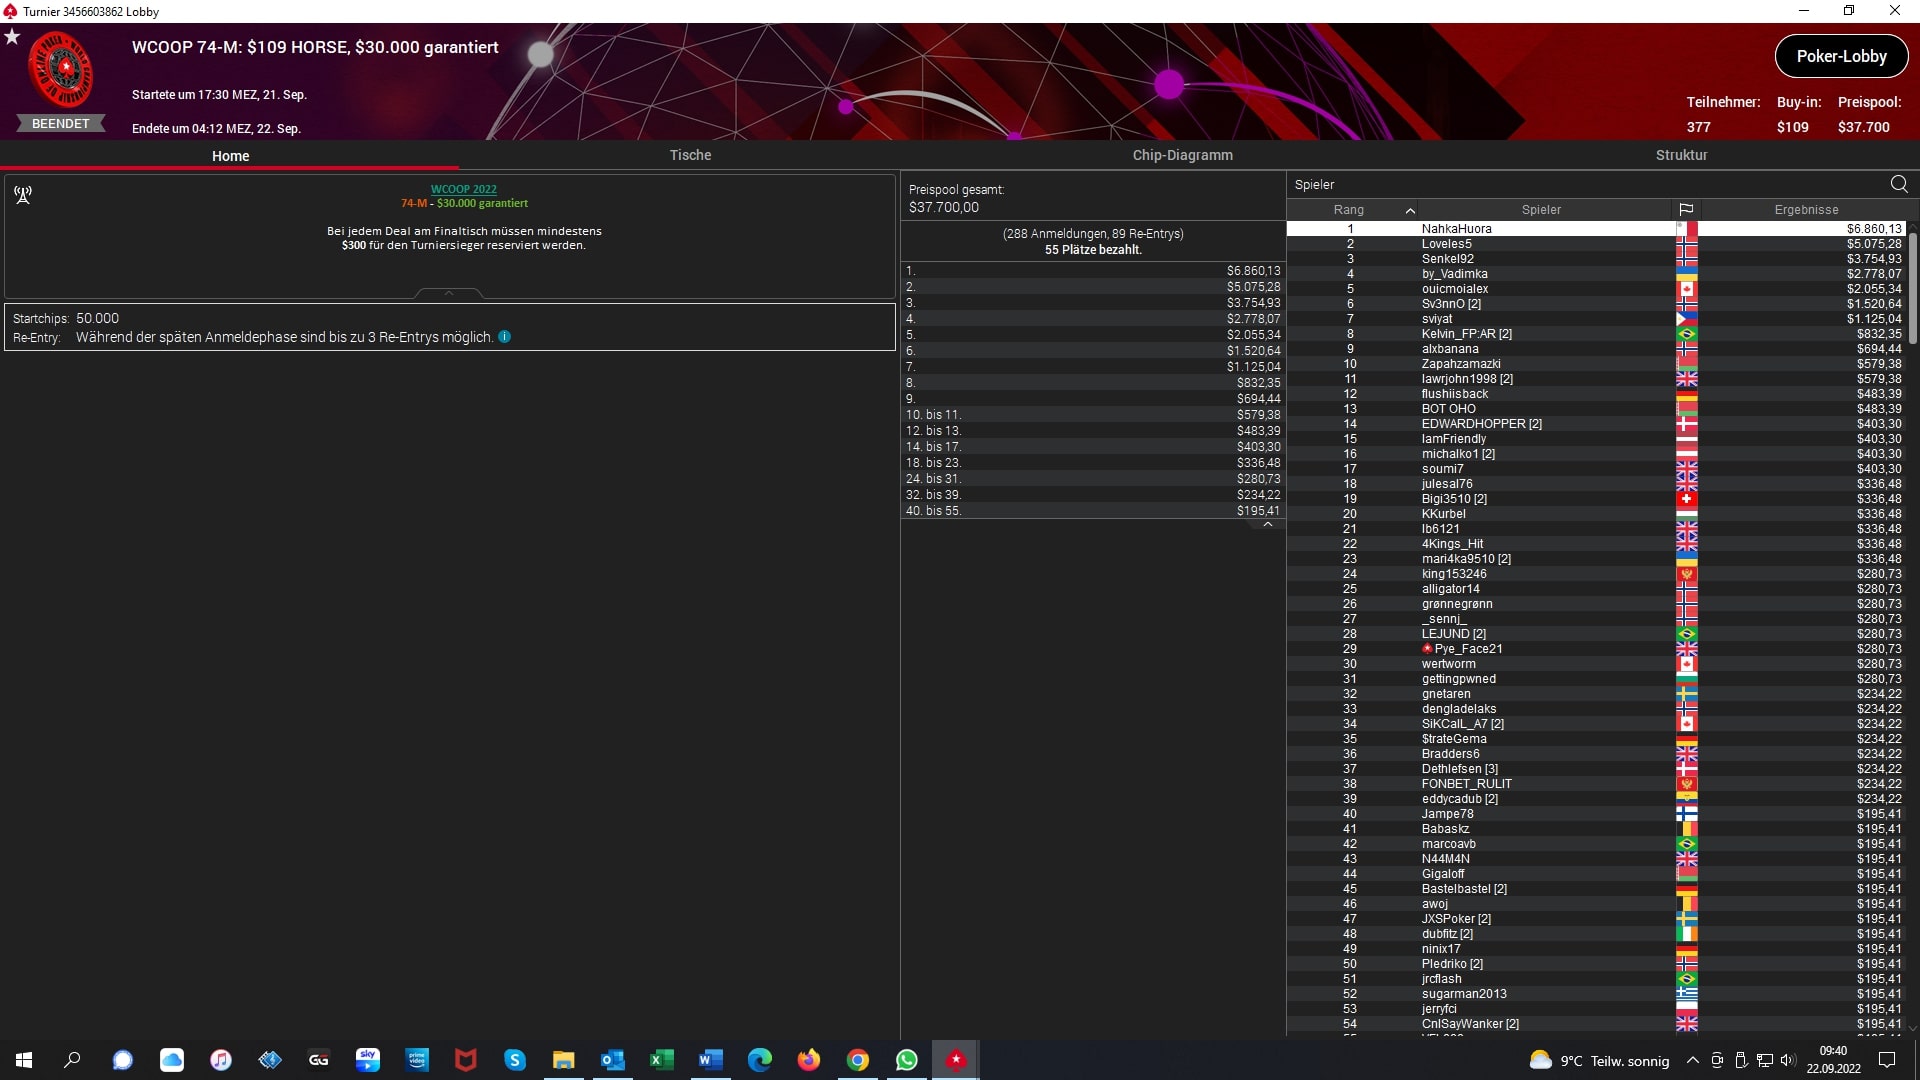Open Word from the taskbar
The width and height of the screenshot is (1920, 1080).
(711, 1060)
